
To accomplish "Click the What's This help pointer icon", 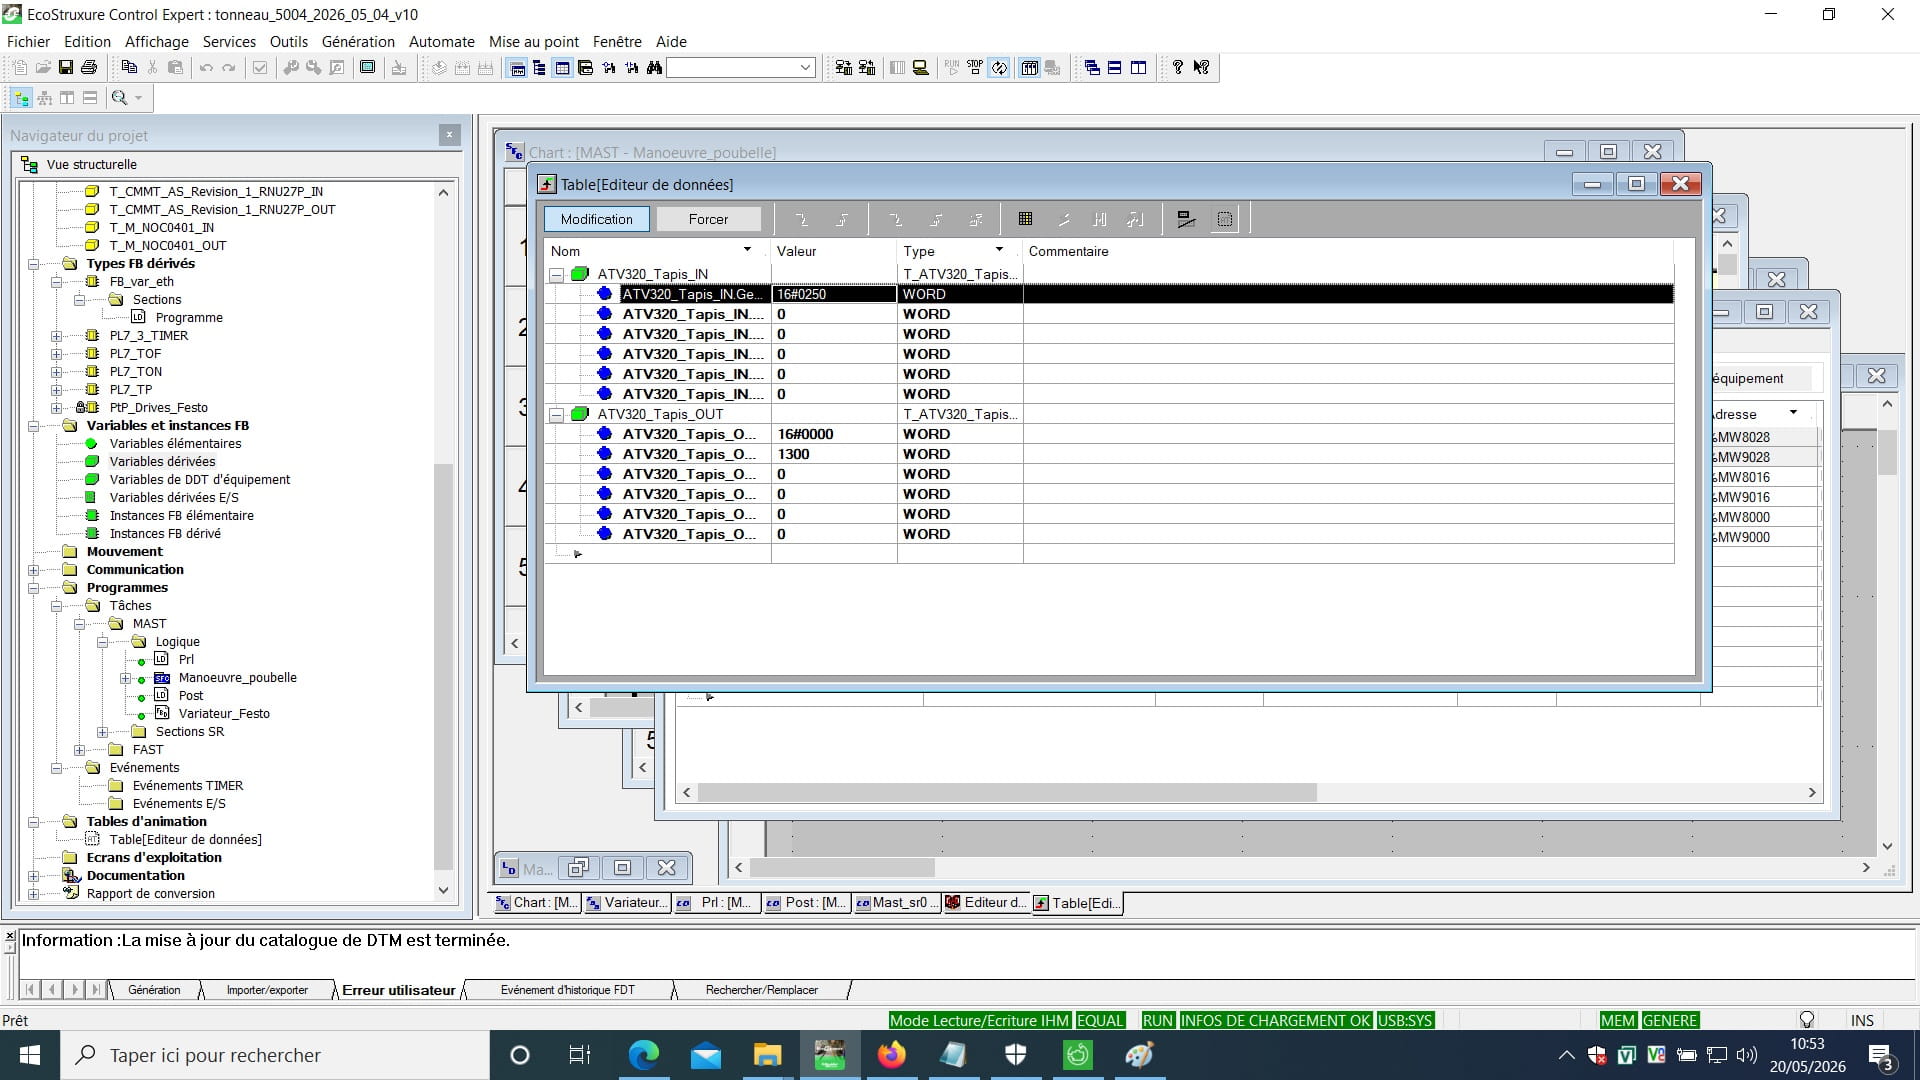I will [1201, 68].
